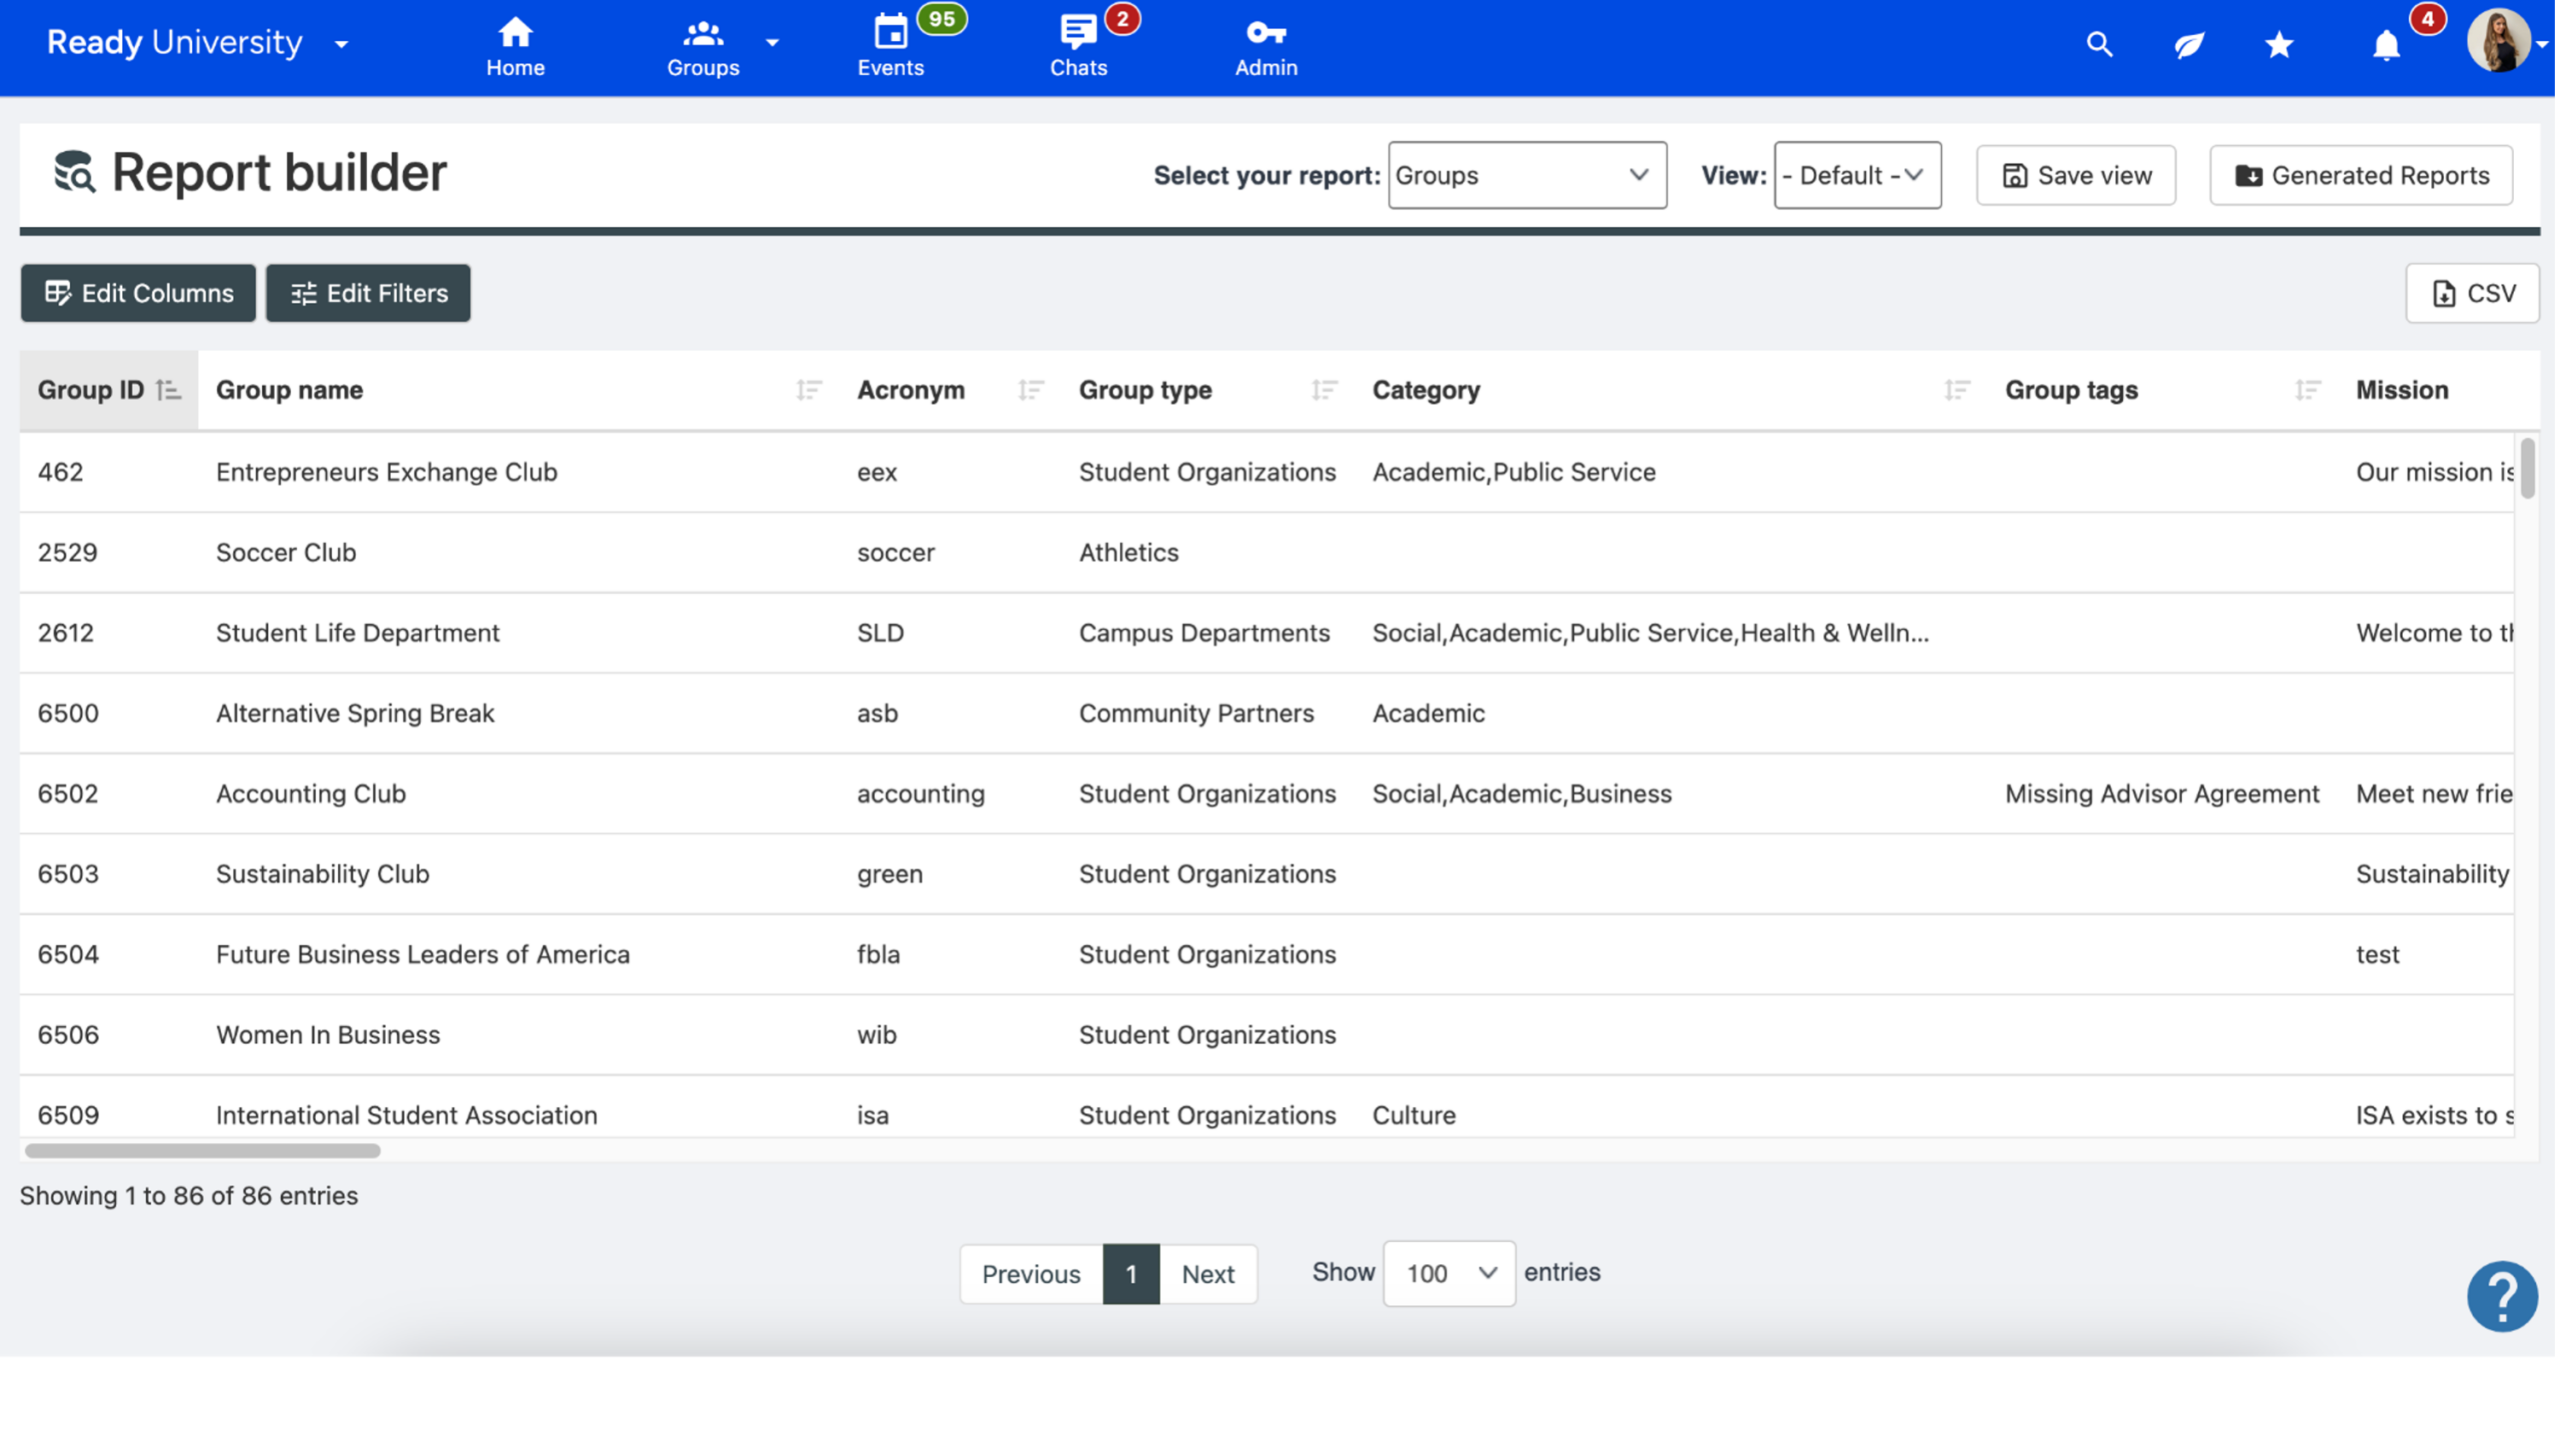Click the Report builder logo icon
2560x1440 pixels.
[75, 172]
